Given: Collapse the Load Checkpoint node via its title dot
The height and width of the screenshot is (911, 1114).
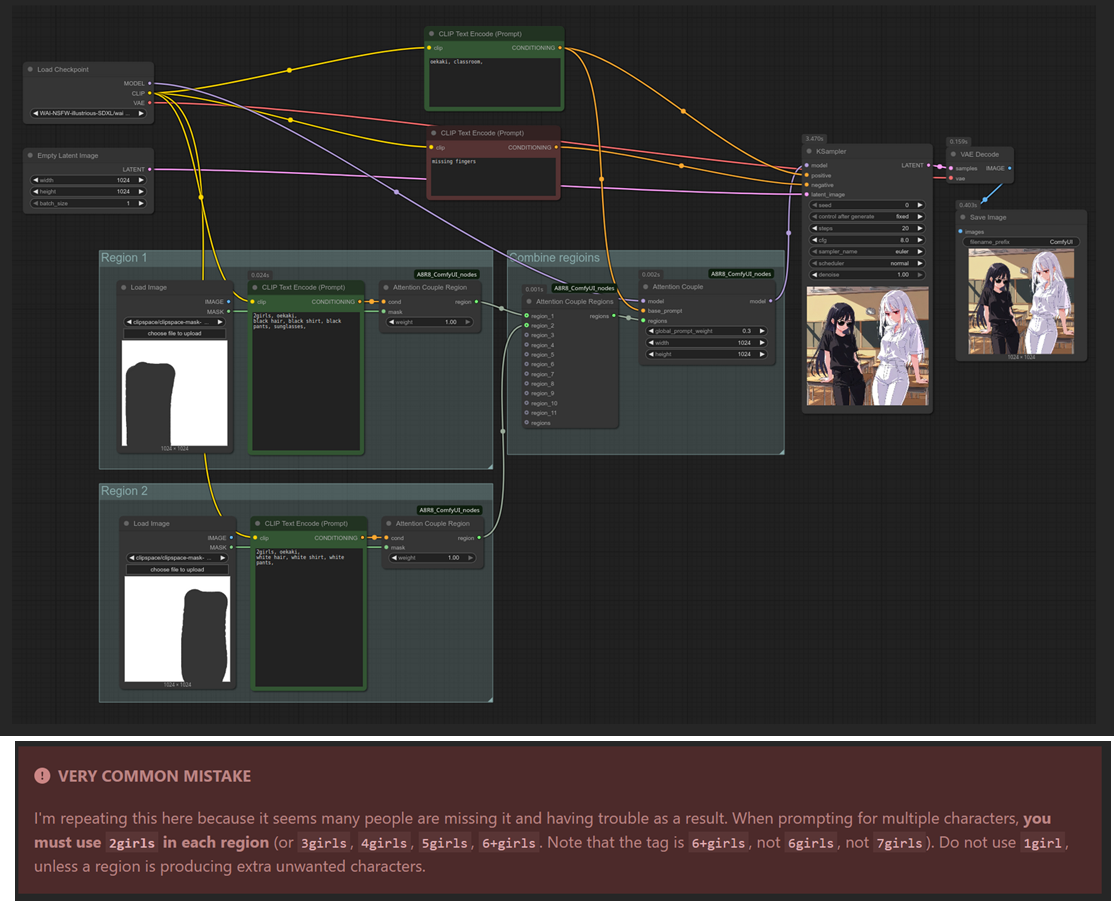Looking at the screenshot, I should click(30, 70).
